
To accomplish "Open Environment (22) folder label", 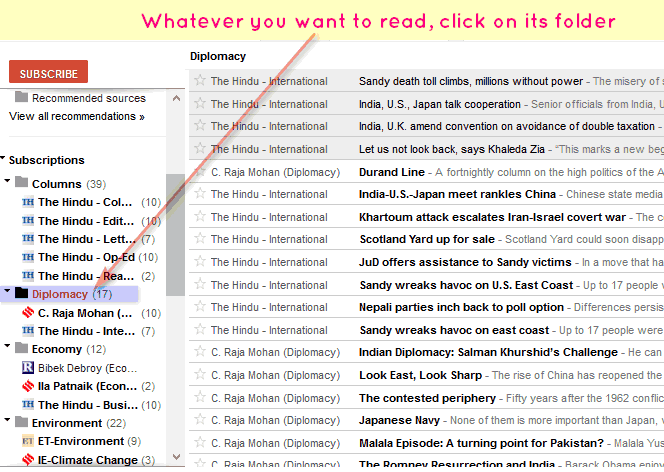I will point(79,423).
